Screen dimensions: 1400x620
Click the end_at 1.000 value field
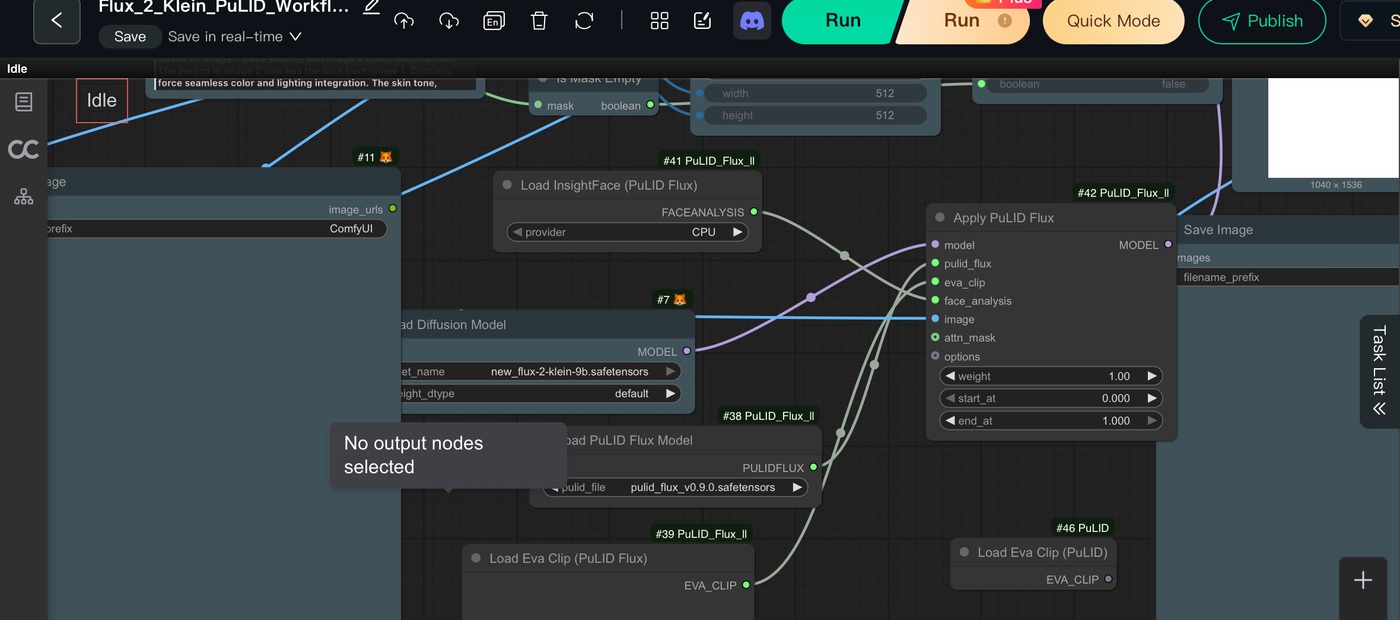(x=1051, y=420)
